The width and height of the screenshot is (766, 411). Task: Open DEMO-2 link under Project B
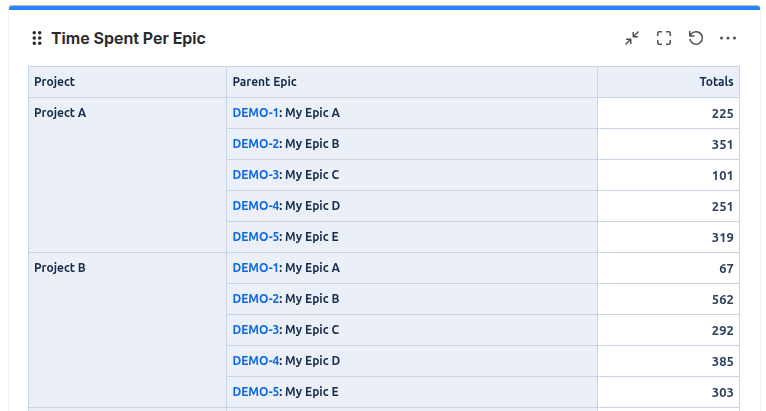[255, 299]
